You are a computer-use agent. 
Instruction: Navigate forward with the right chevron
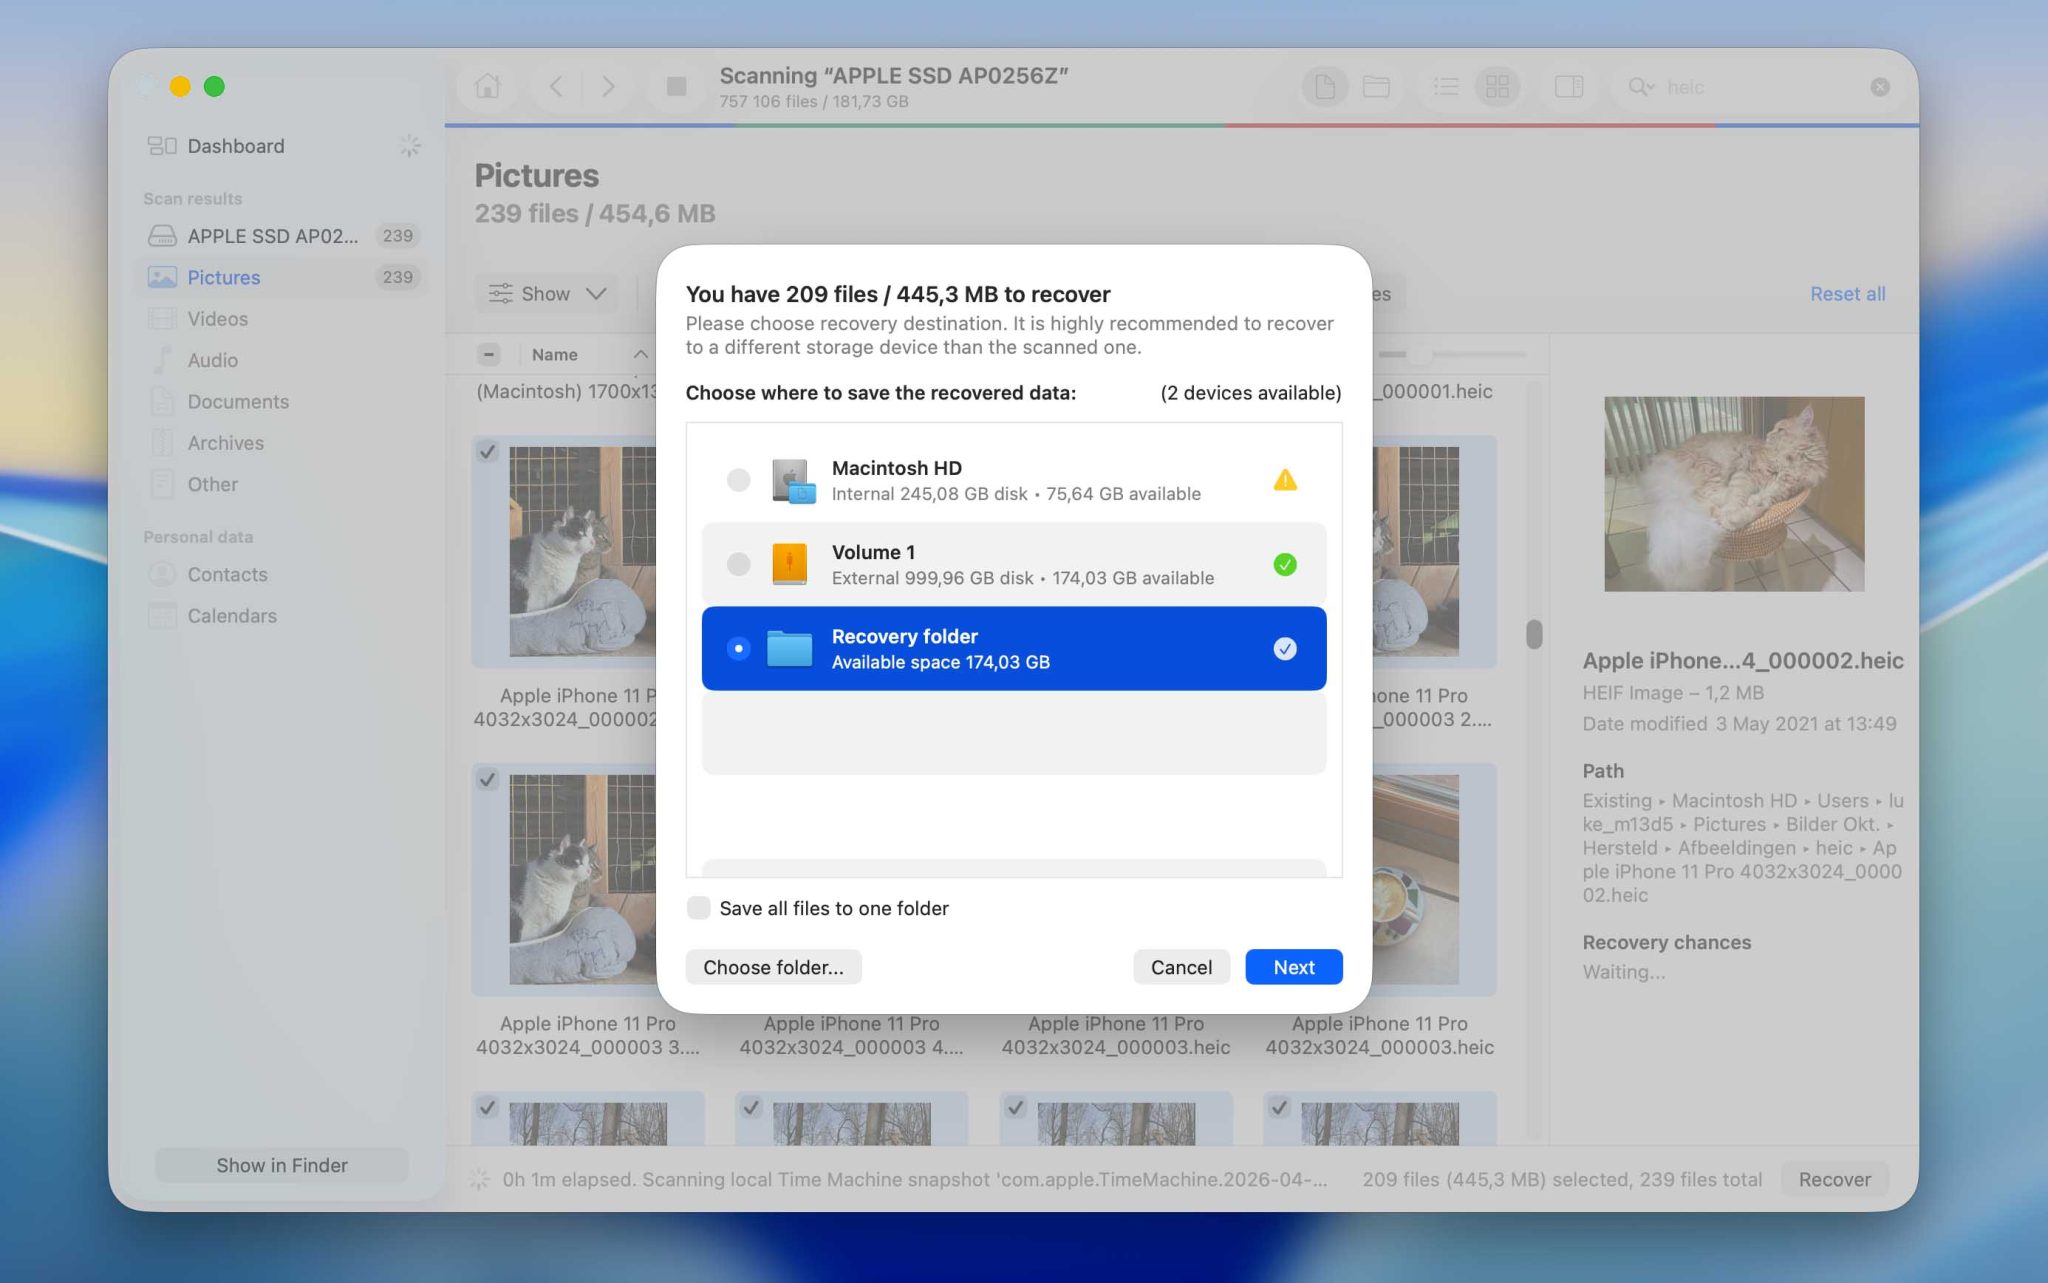coord(608,87)
